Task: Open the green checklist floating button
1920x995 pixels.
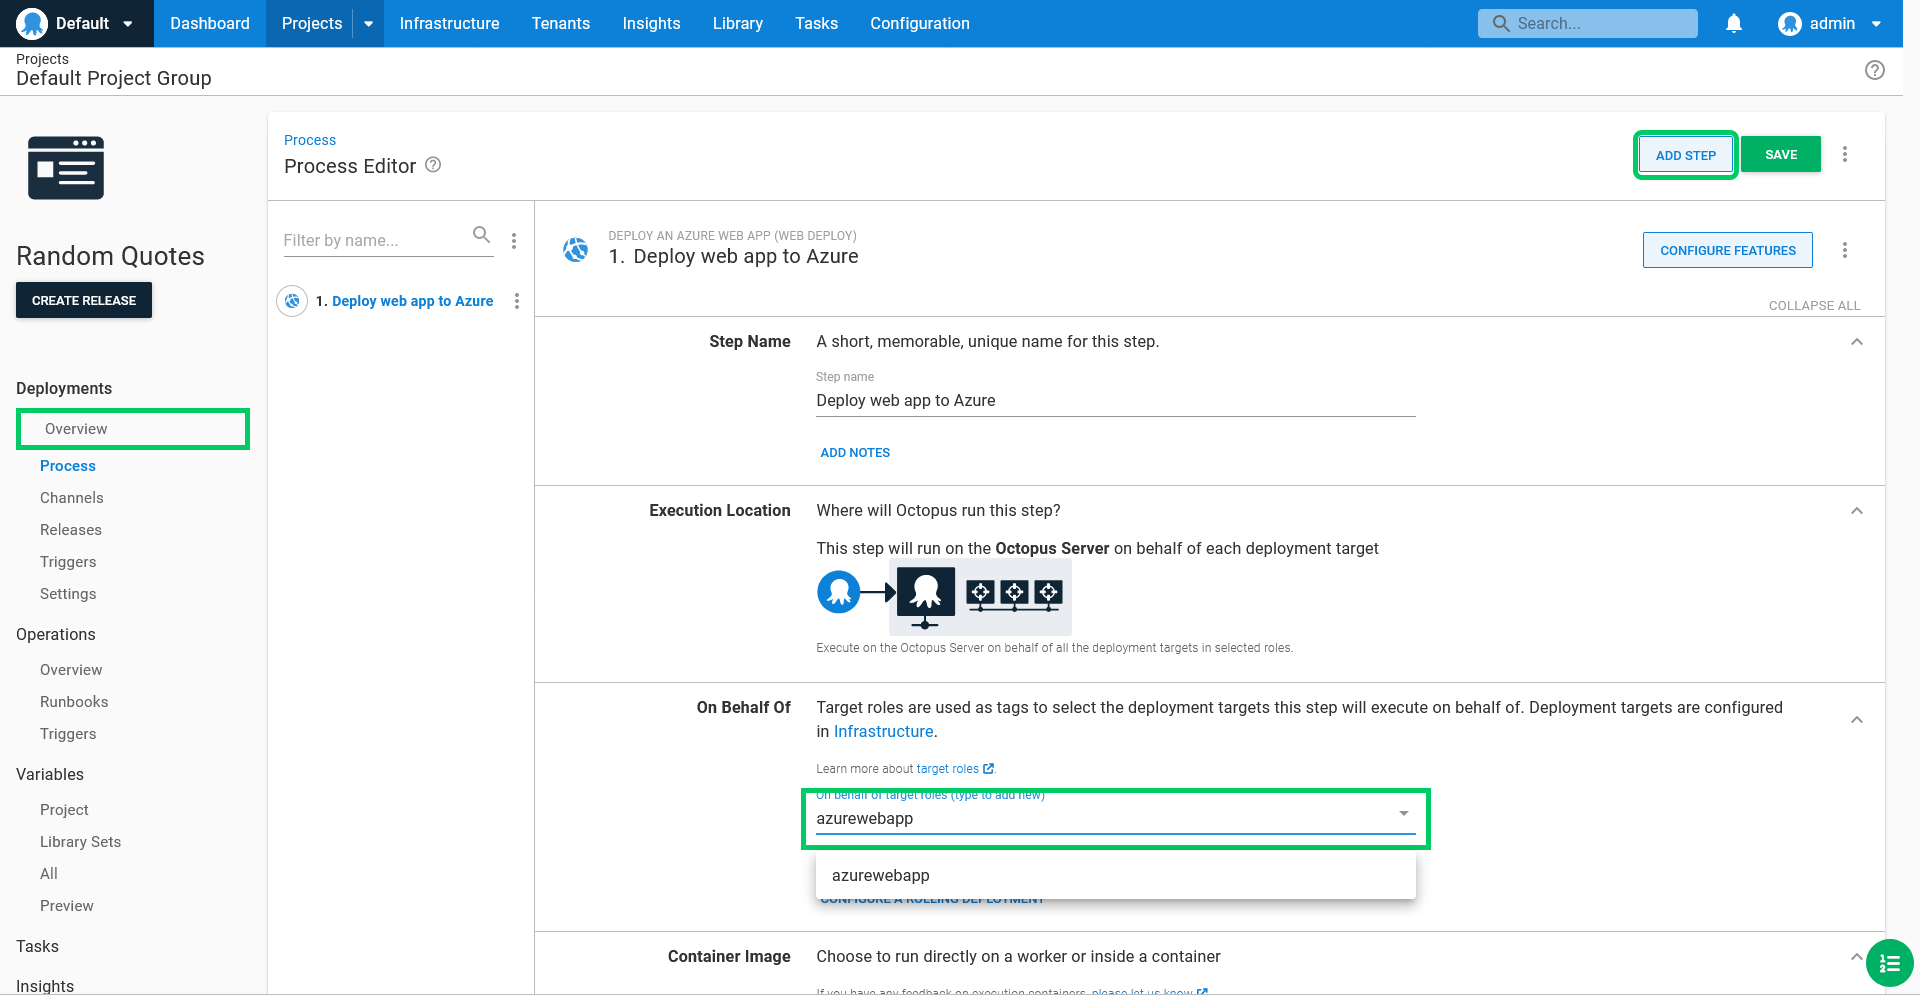Action: [x=1889, y=963]
